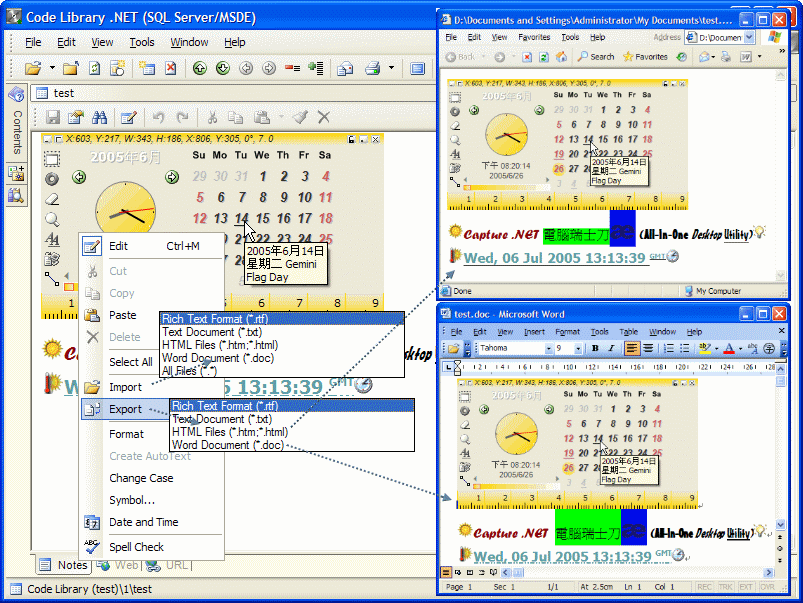Toggle REC indicator in Word status bar

click(x=704, y=587)
